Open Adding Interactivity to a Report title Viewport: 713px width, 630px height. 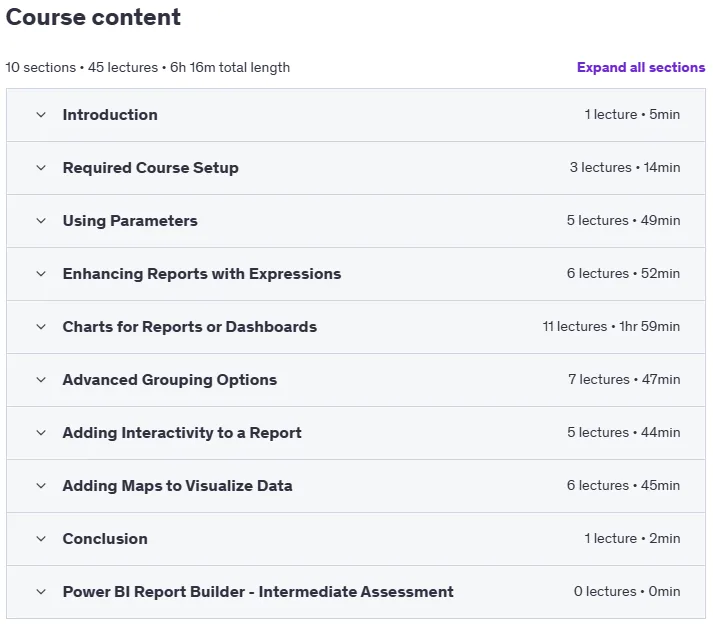coord(182,433)
